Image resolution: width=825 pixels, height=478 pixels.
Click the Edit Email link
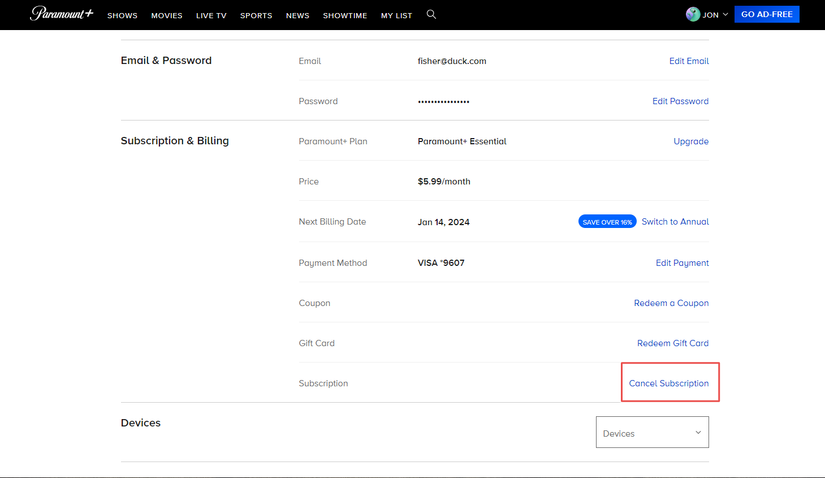[688, 61]
